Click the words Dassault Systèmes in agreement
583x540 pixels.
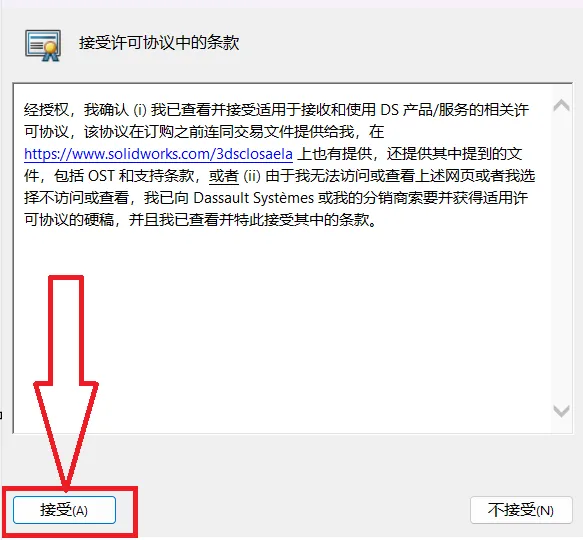[x=254, y=198]
